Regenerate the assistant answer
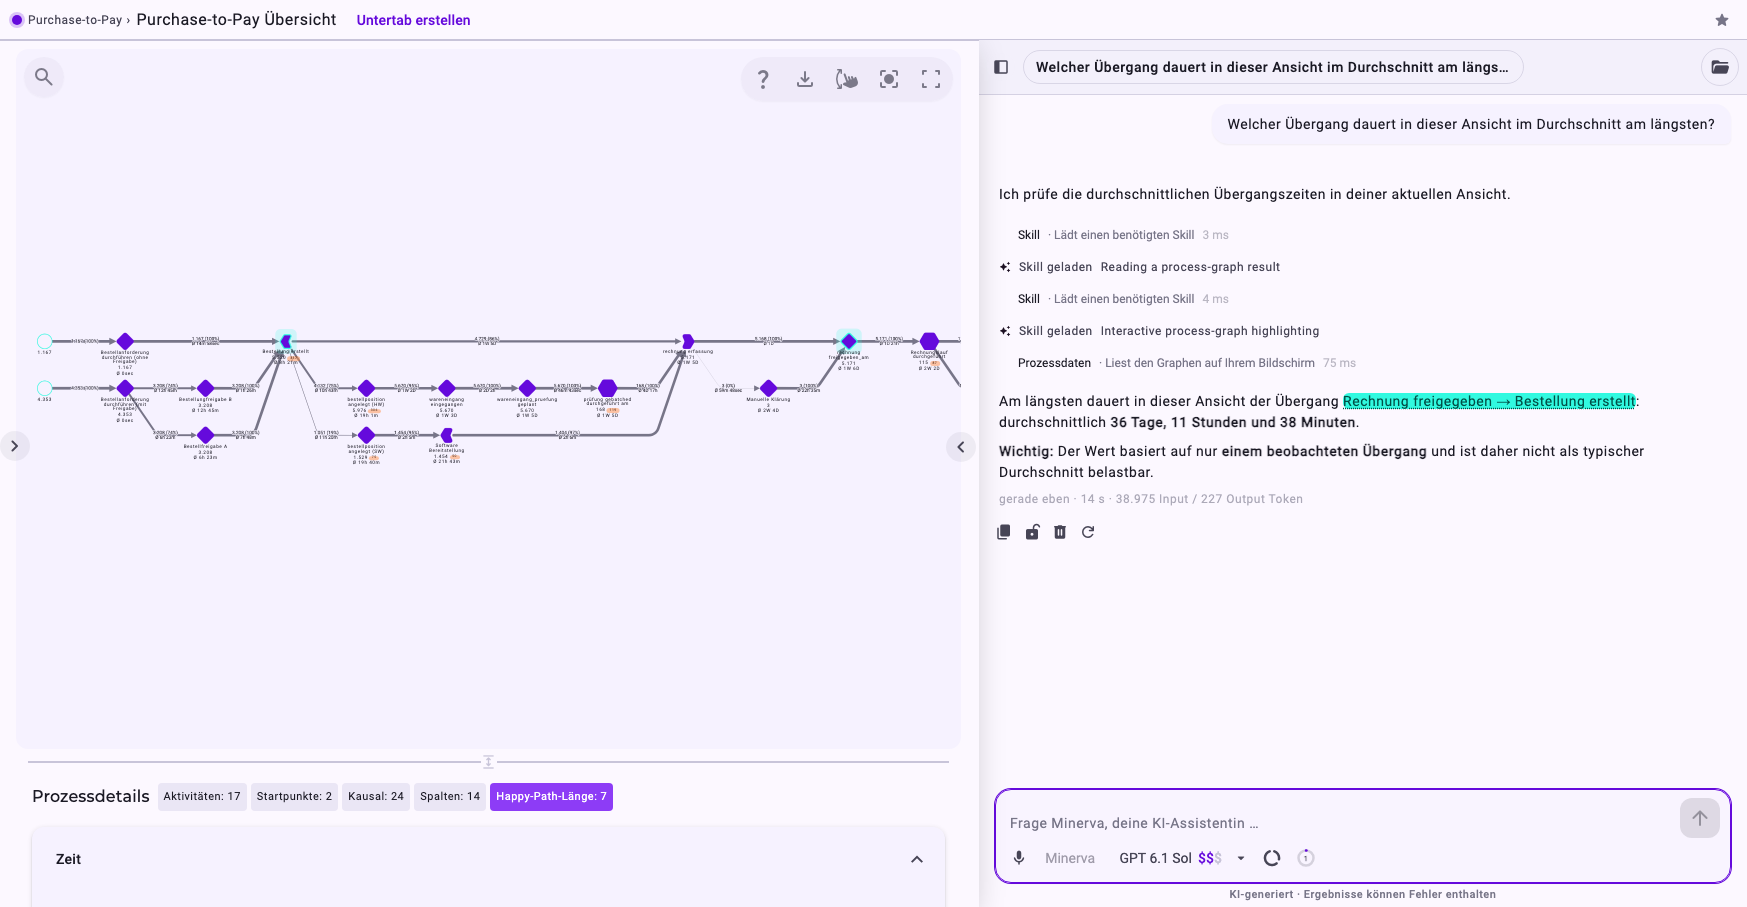Screen dimensions: 1747x907 click(x=1088, y=532)
